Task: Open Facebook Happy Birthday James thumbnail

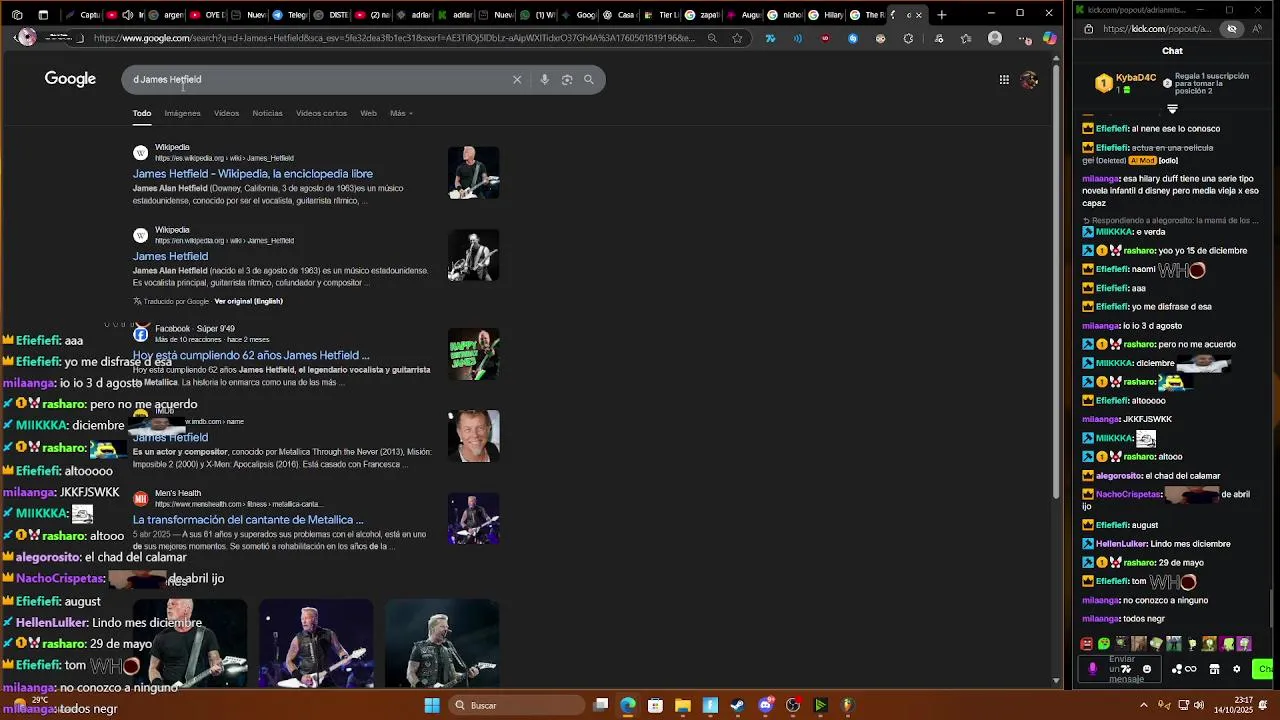Action: [x=473, y=354]
